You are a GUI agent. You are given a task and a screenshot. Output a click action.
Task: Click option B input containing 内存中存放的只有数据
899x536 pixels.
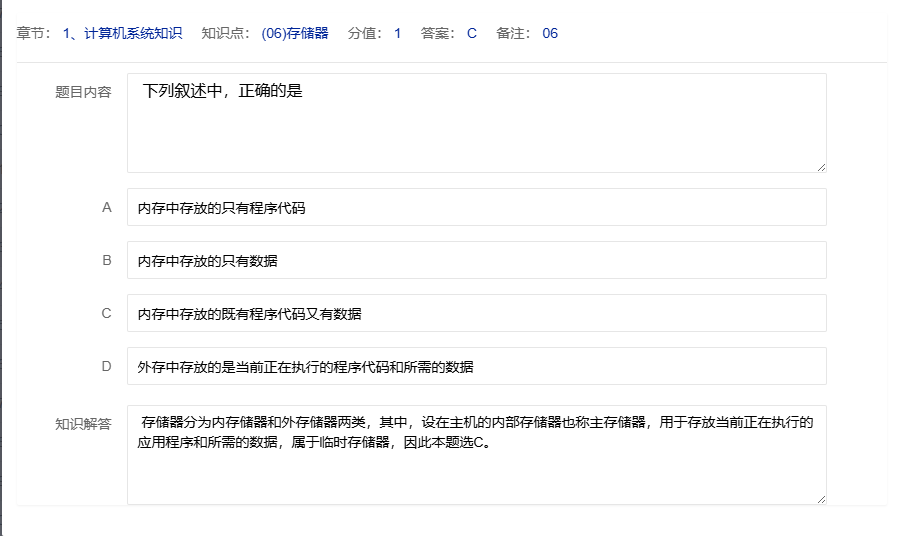476,260
